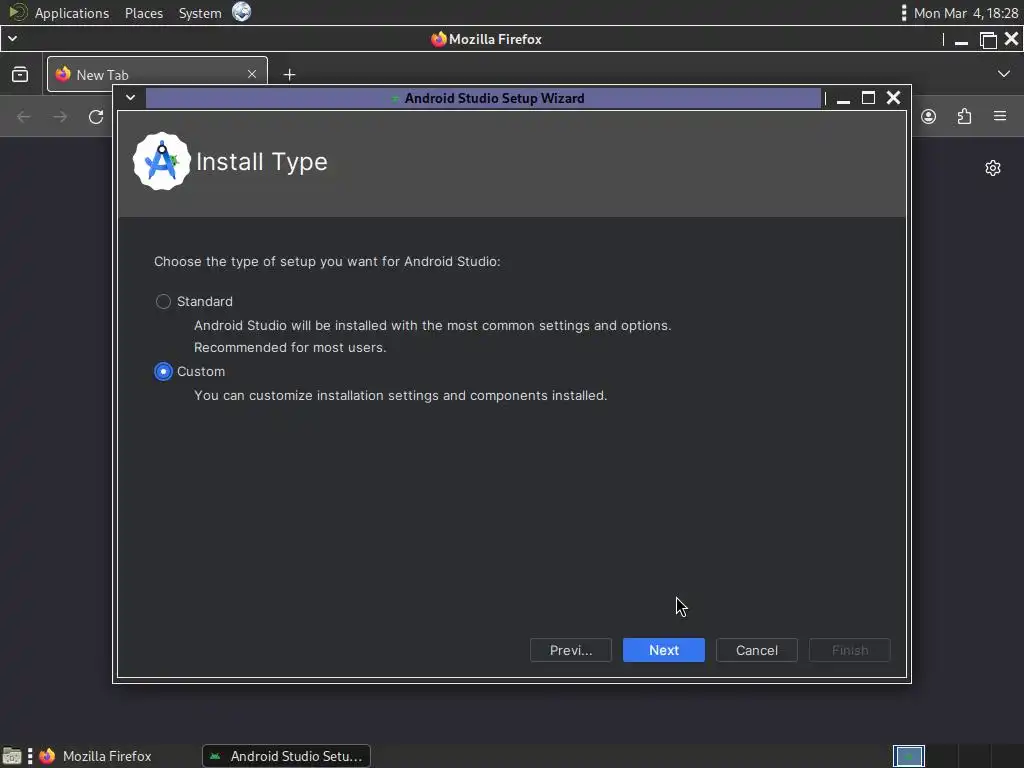Minimize the Android Studio Setup Wizard window
The height and width of the screenshot is (768, 1024).
coord(843,99)
